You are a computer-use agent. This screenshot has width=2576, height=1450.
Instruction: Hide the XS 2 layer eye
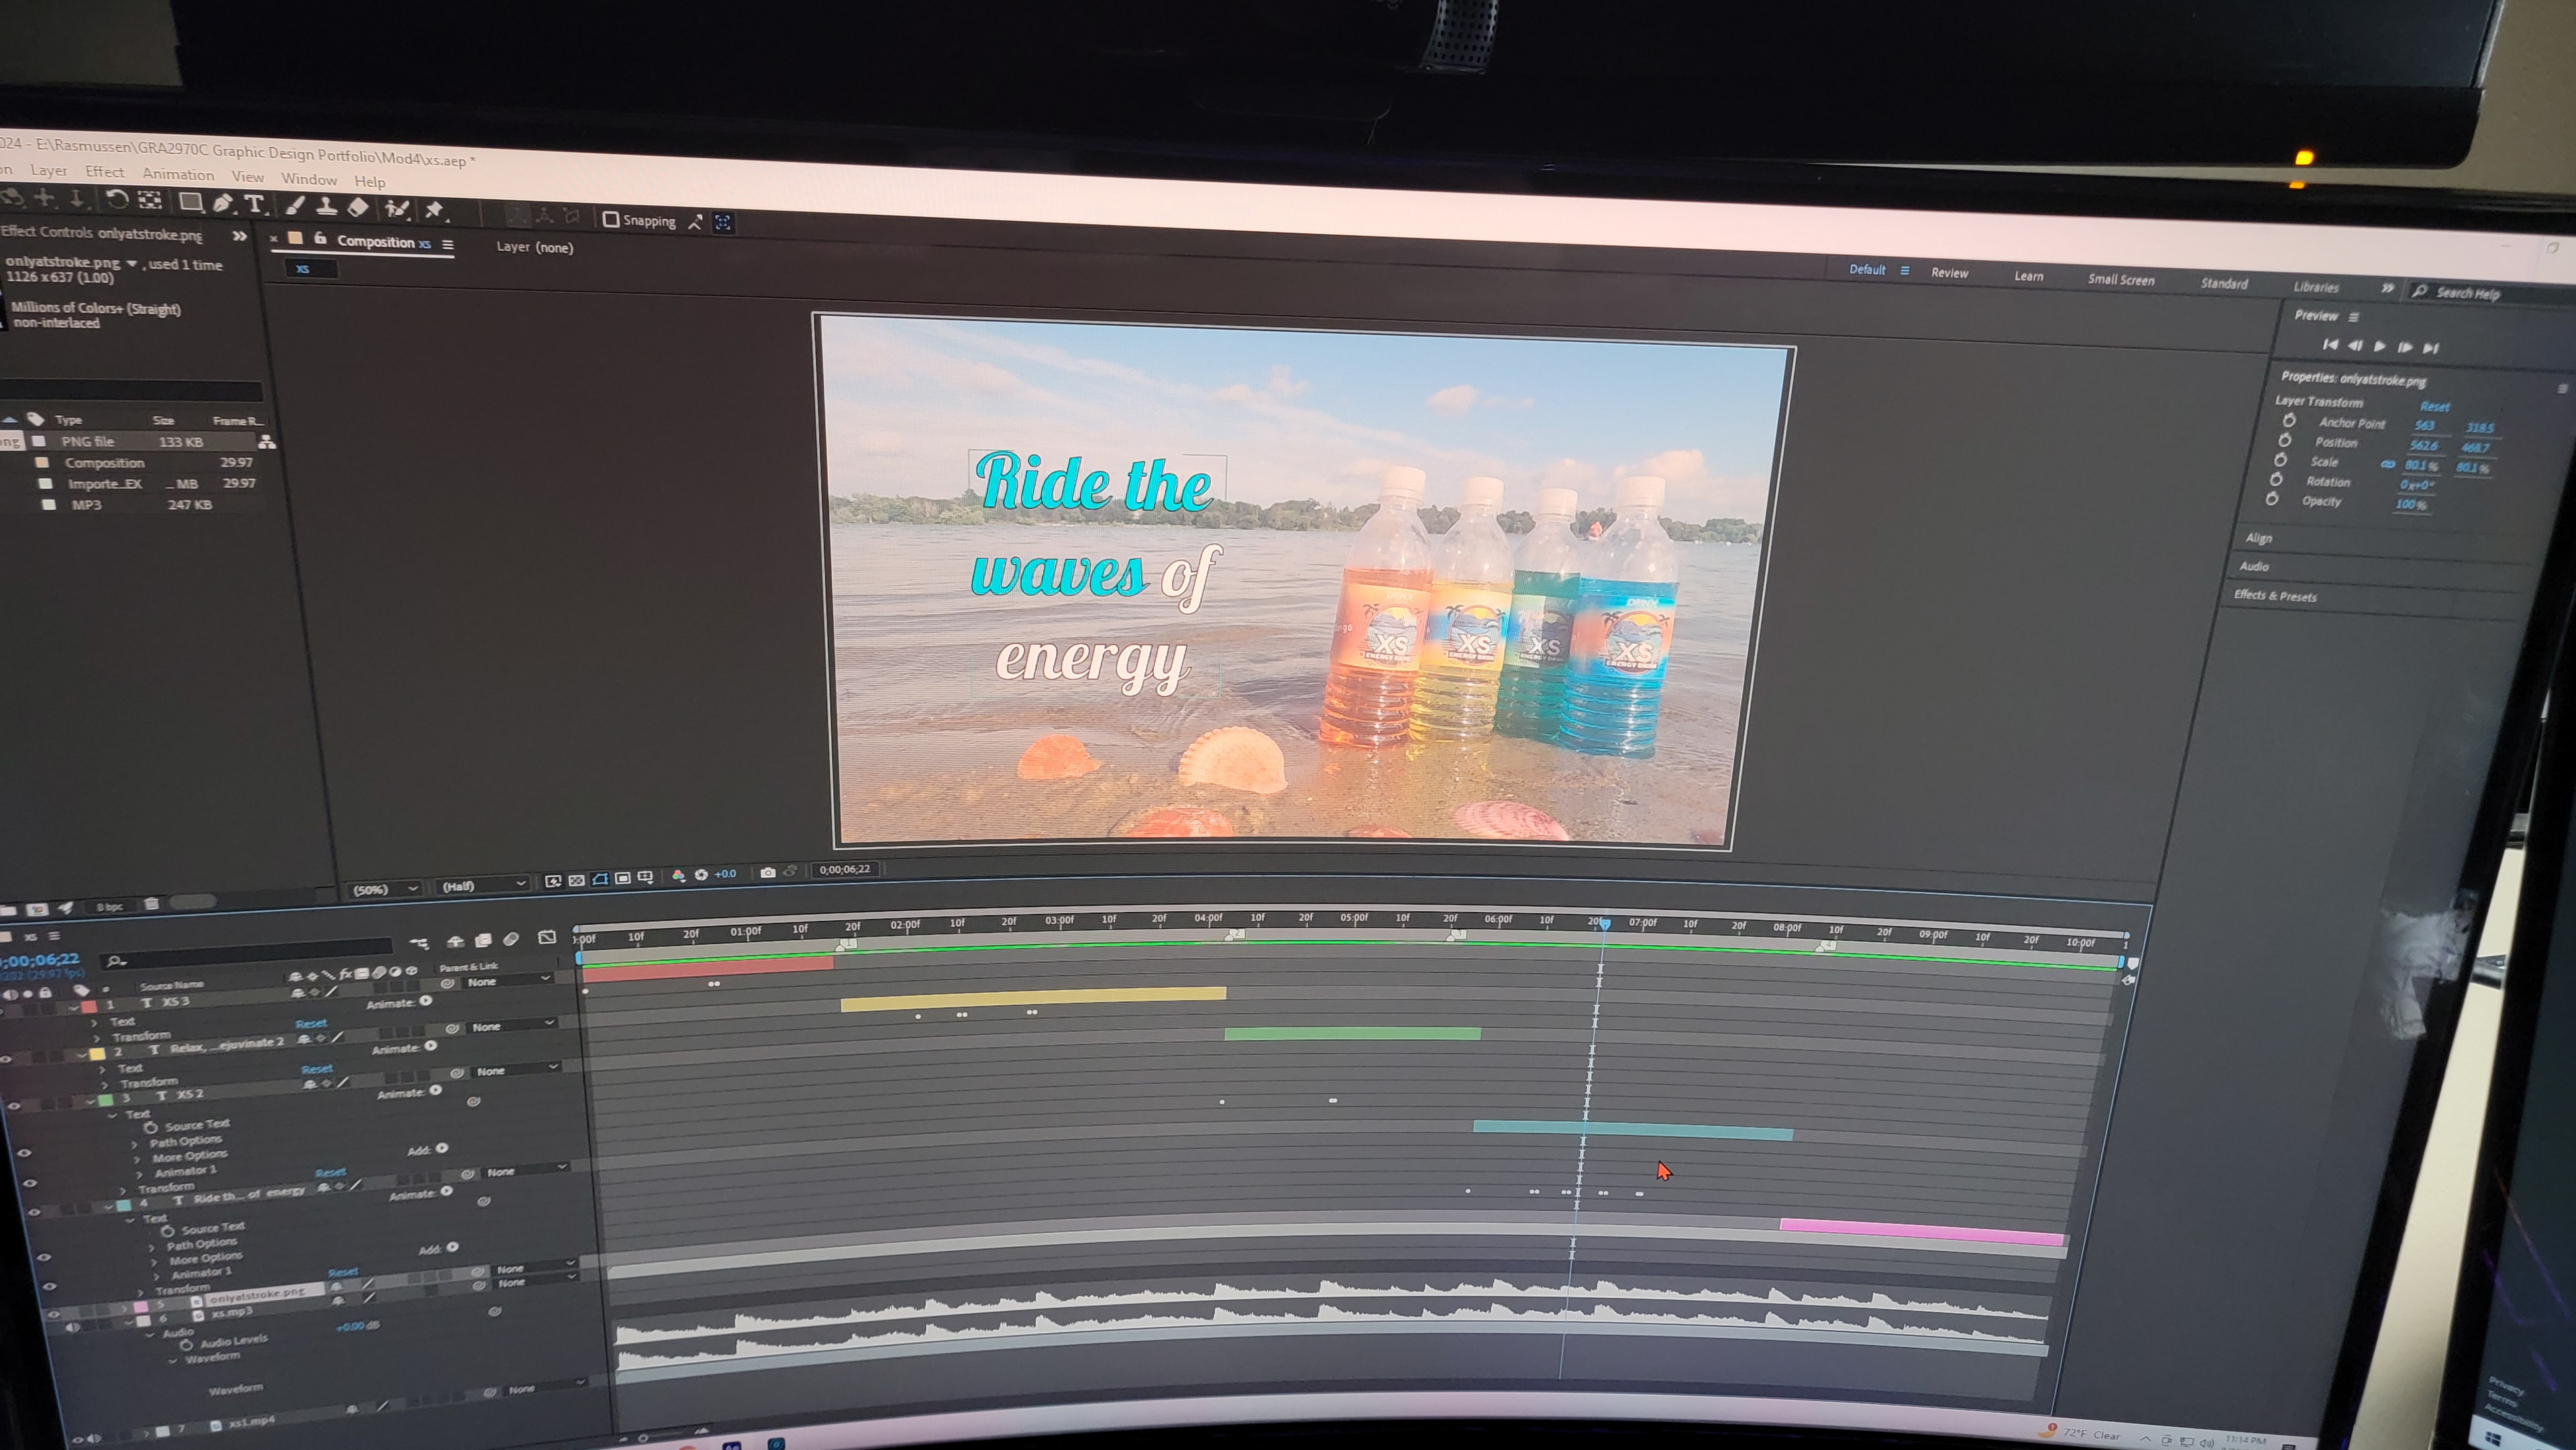[x=14, y=1106]
